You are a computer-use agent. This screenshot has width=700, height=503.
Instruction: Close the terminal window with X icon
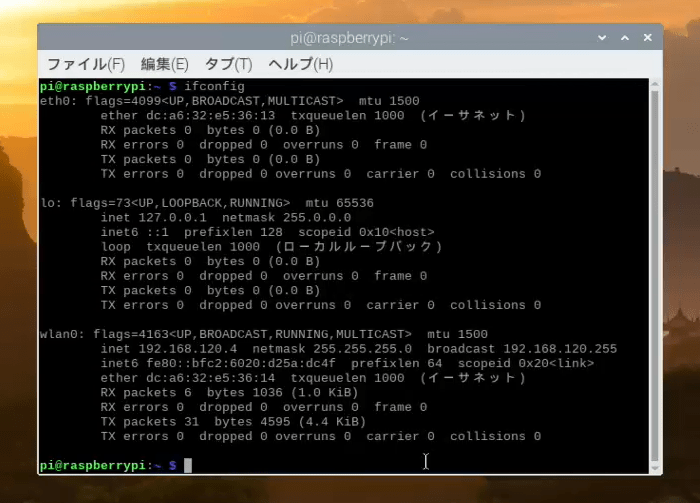click(x=647, y=38)
